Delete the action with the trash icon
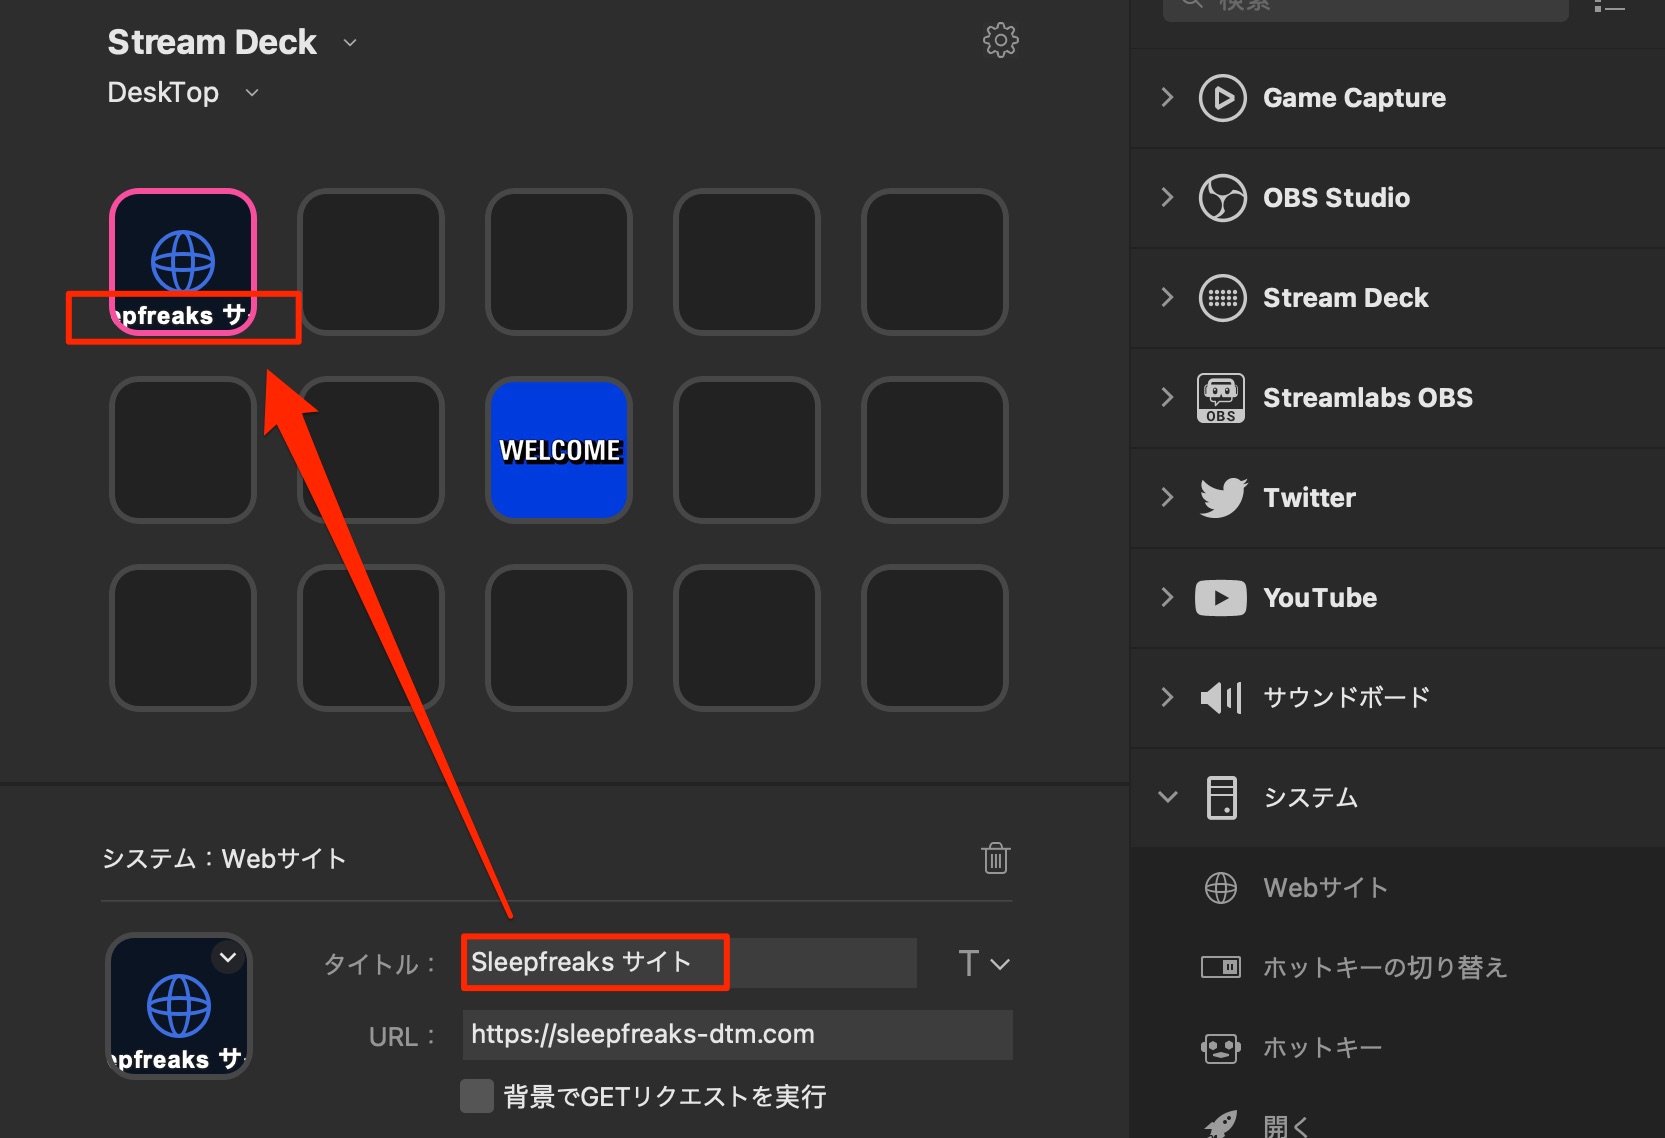 995,858
